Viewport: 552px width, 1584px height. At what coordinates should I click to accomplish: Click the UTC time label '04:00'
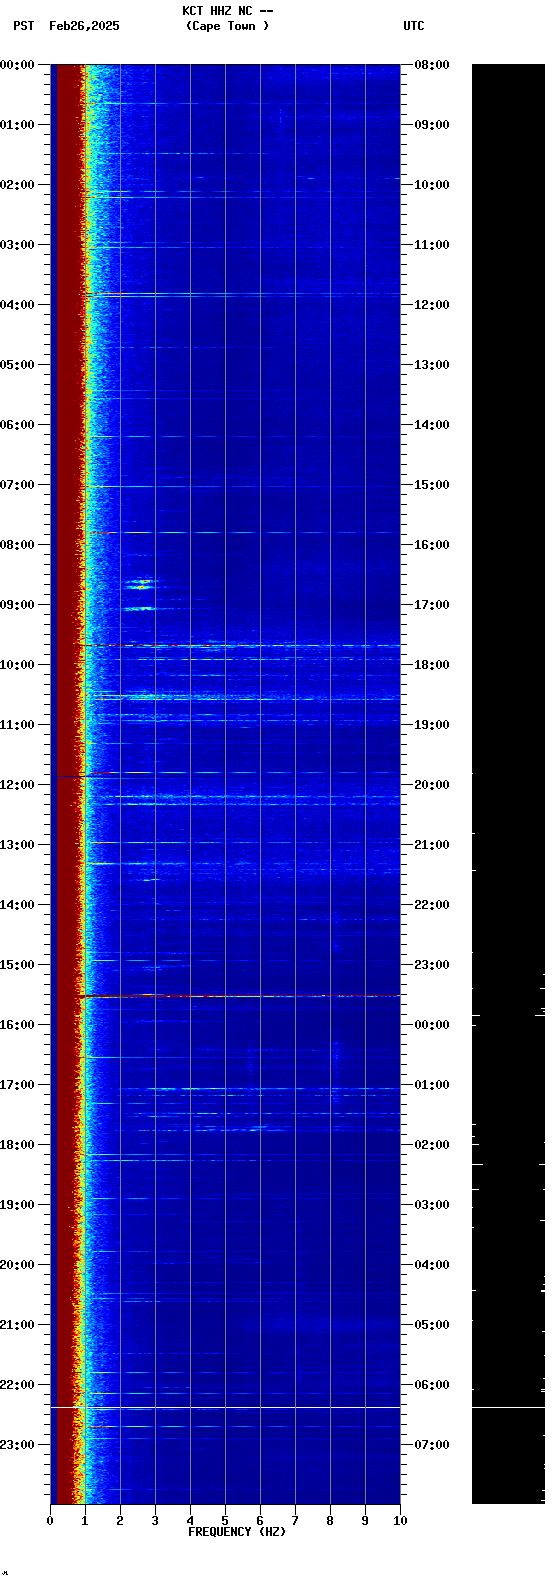pyautogui.click(x=432, y=1265)
